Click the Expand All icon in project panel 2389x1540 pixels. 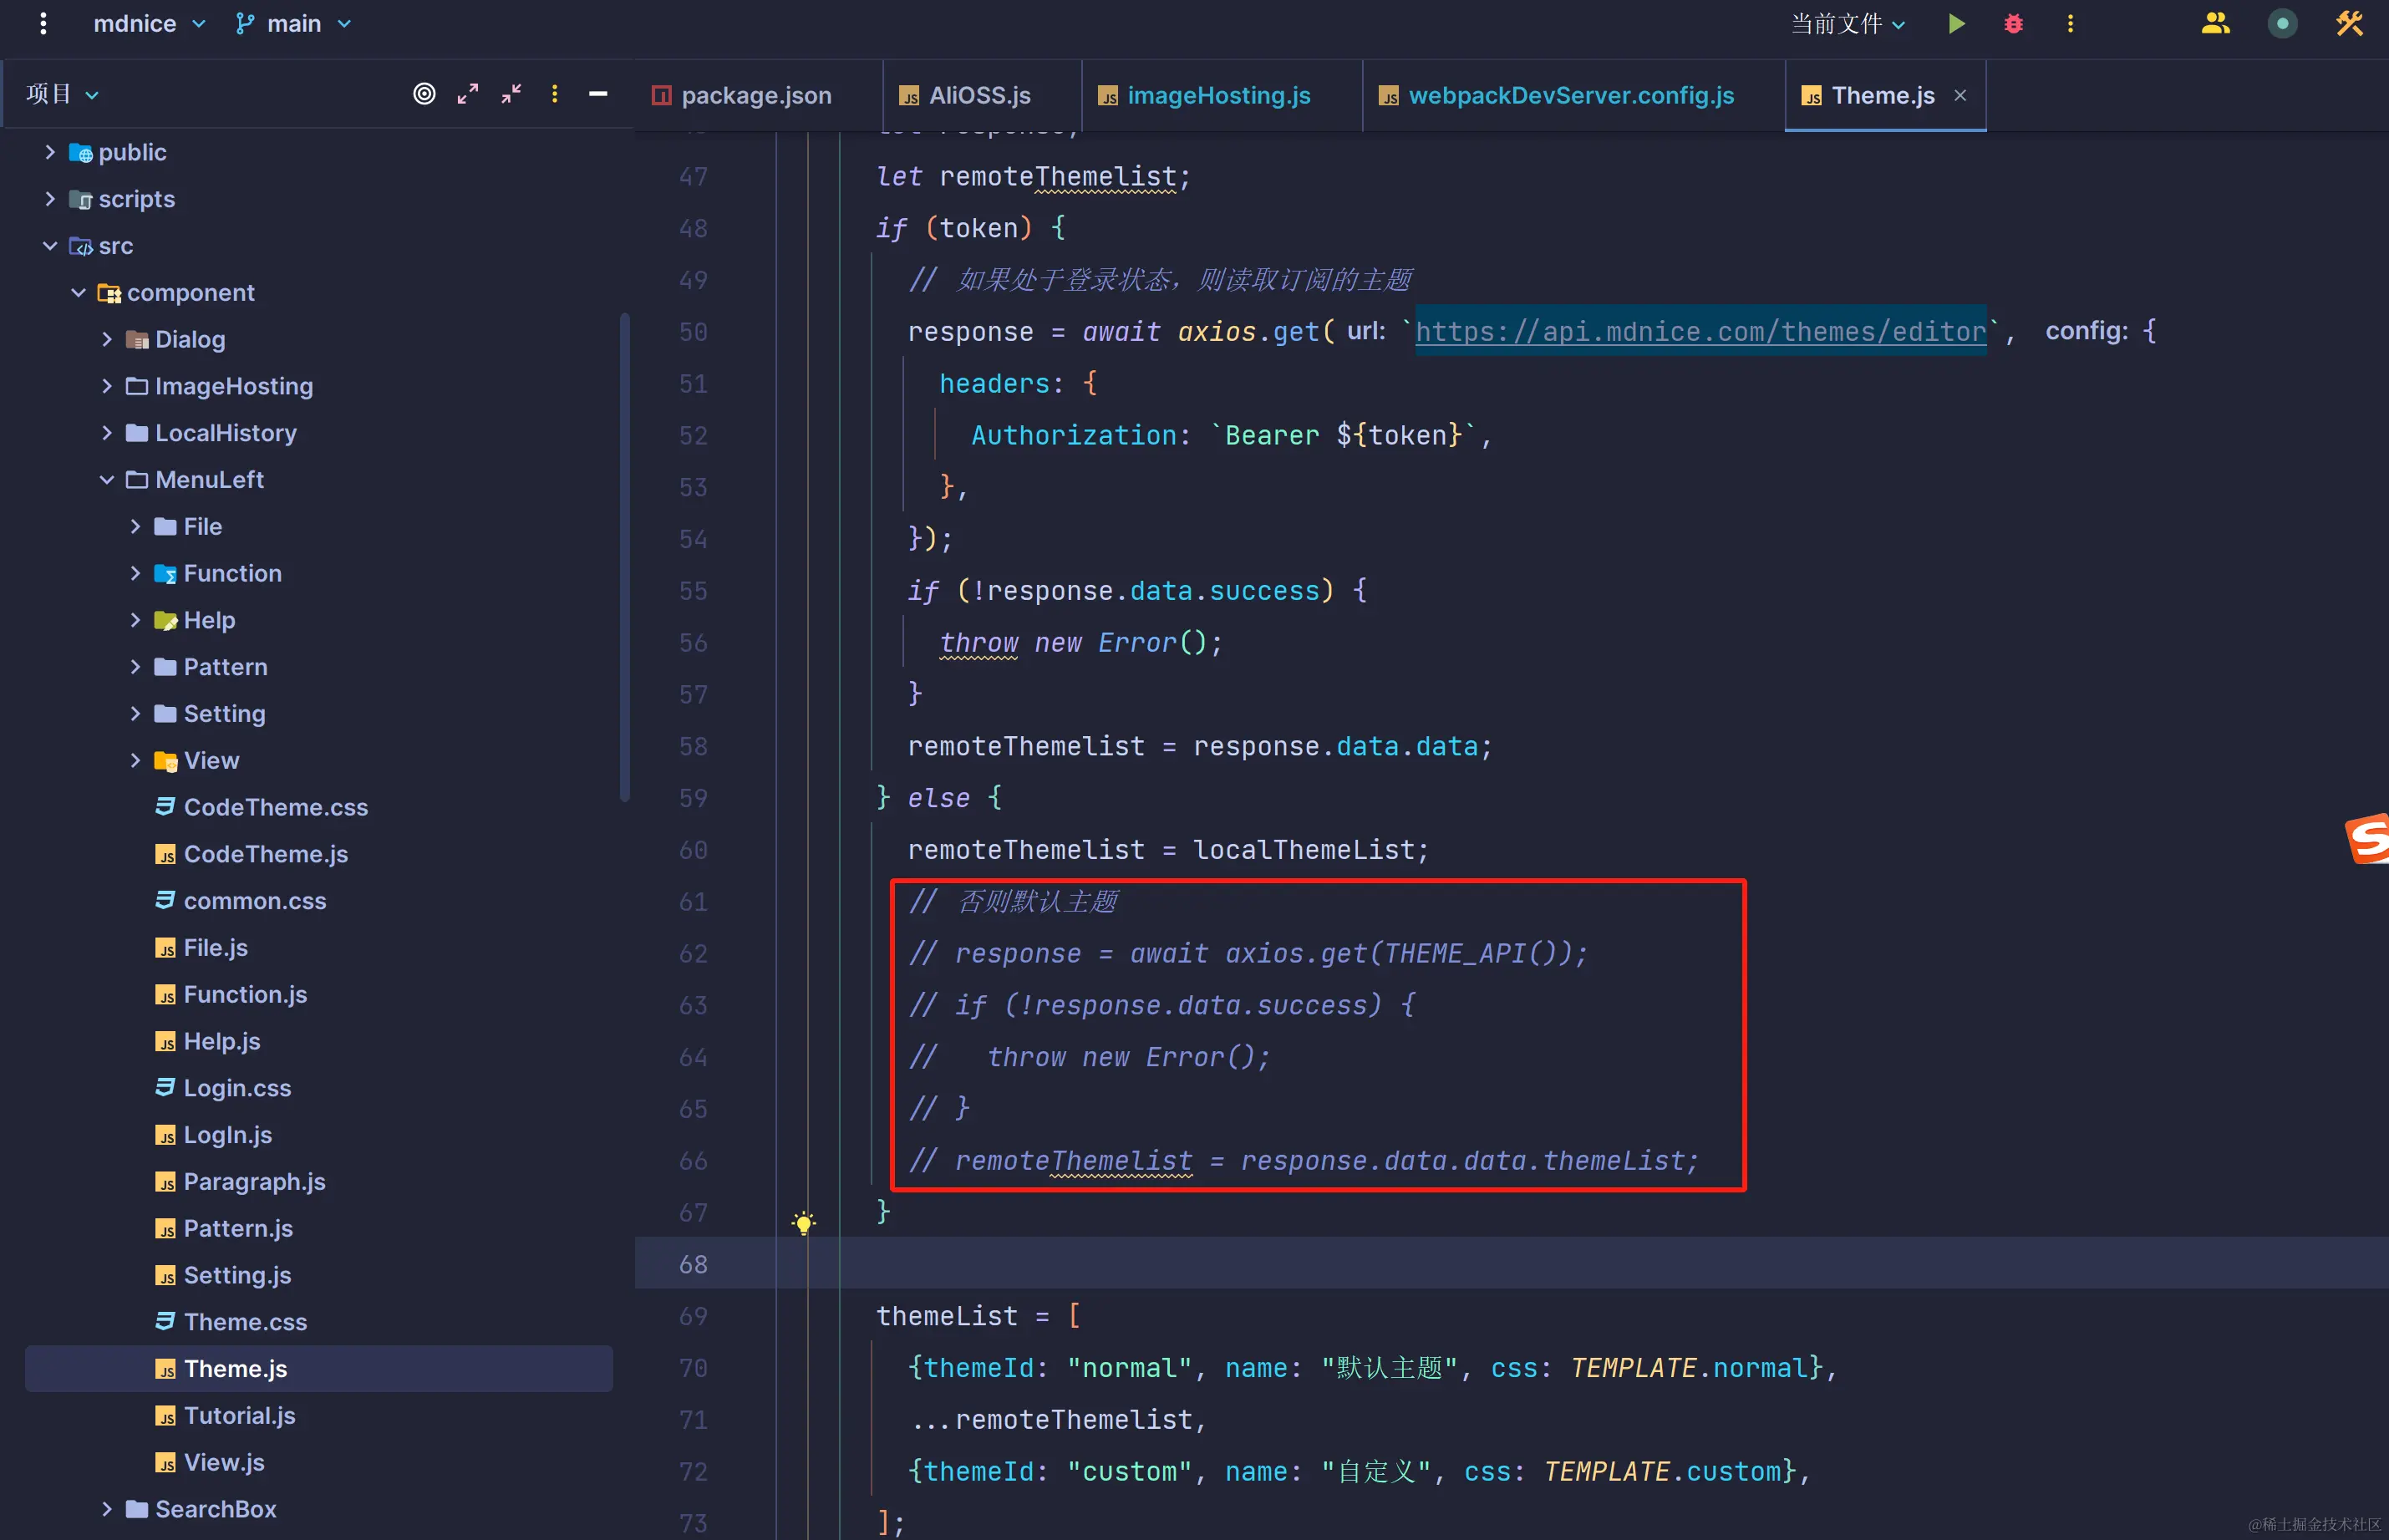[x=467, y=94]
